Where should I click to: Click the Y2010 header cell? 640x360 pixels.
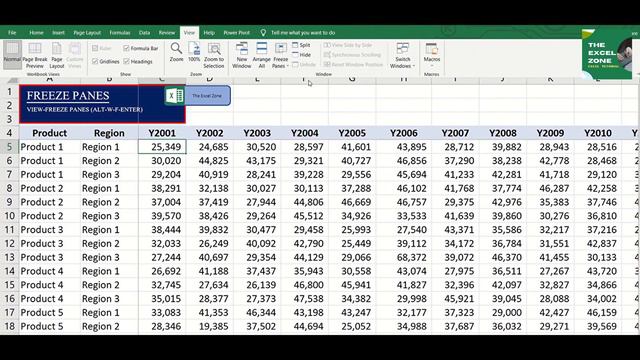click(598, 133)
